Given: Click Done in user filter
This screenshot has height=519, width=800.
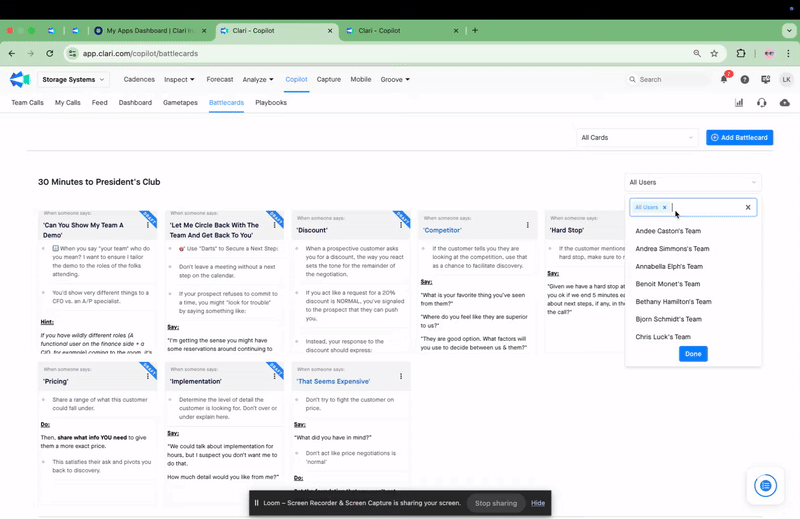Looking at the screenshot, I should [693, 354].
